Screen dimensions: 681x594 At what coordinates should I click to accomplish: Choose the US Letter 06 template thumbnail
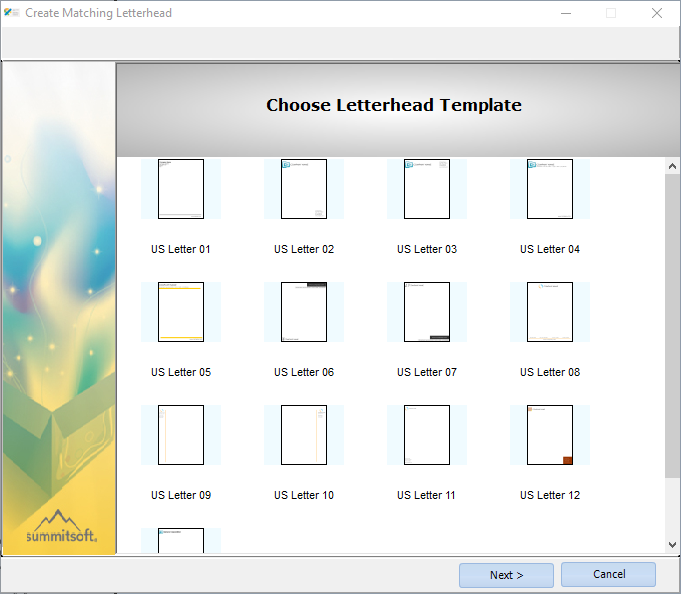pyautogui.click(x=304, y=312)
